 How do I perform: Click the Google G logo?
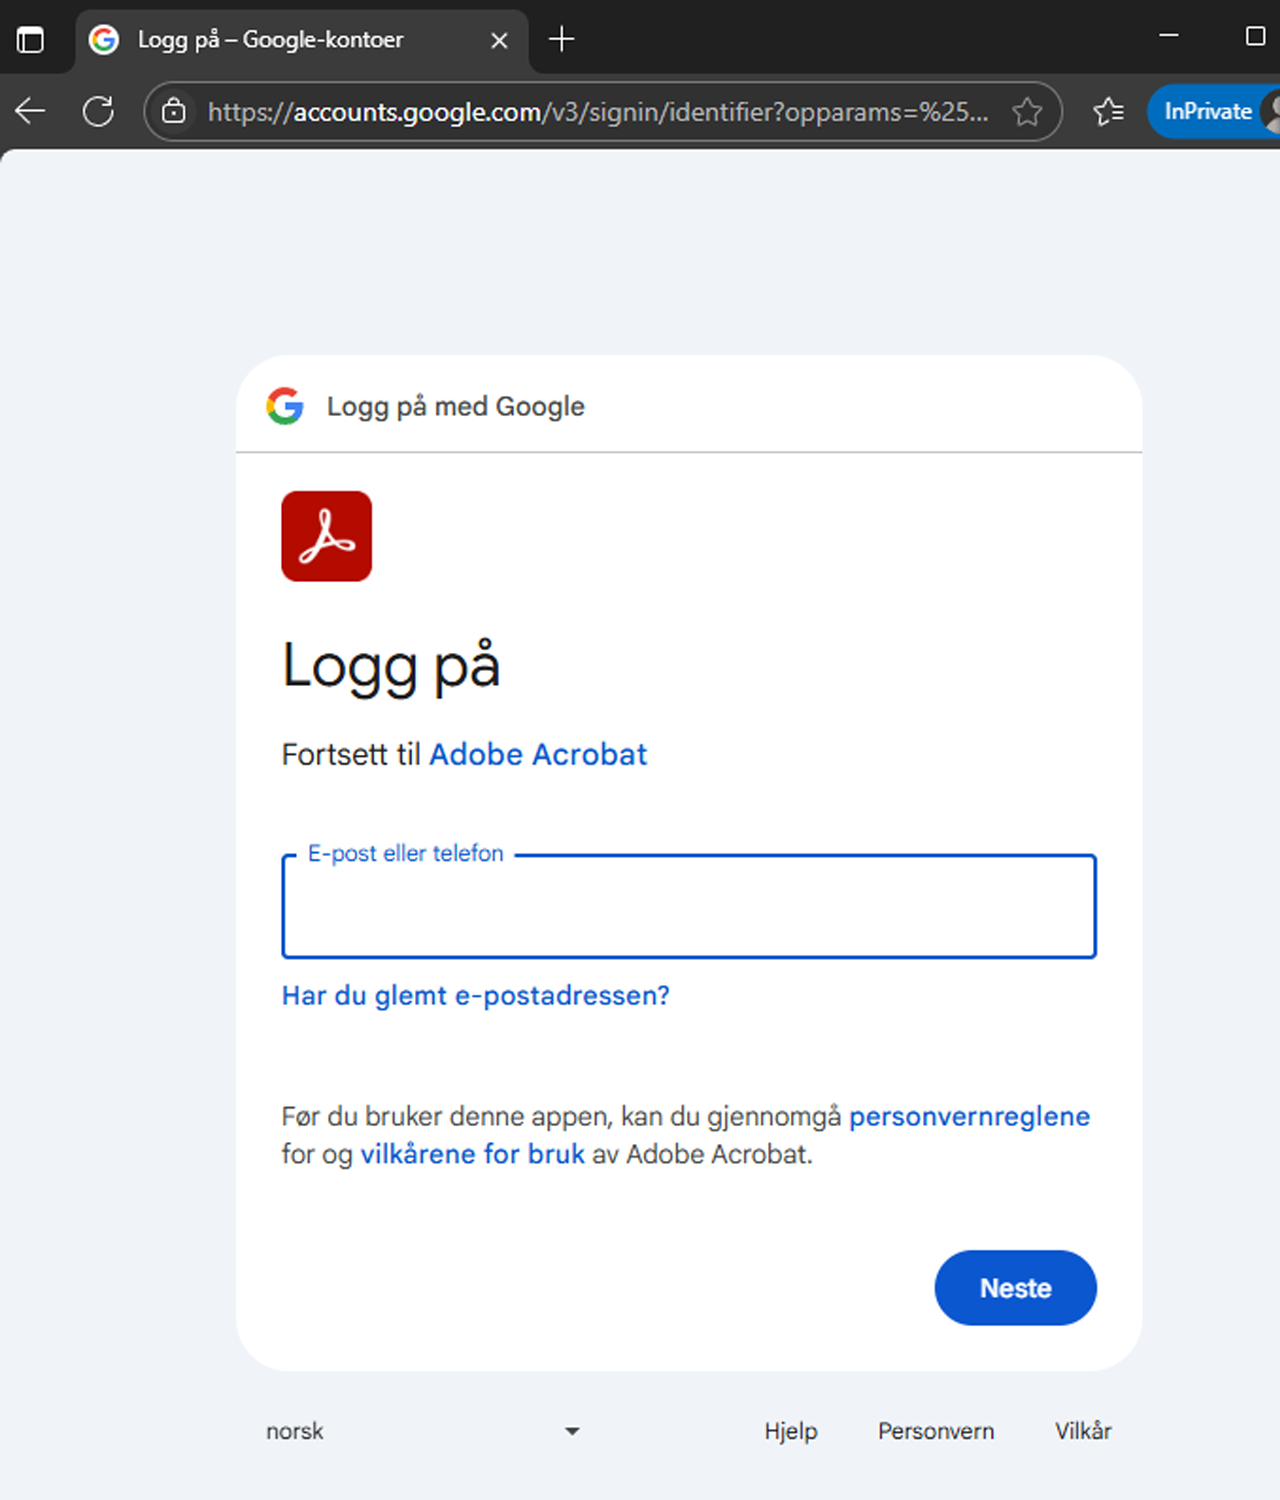click(285, 406)
